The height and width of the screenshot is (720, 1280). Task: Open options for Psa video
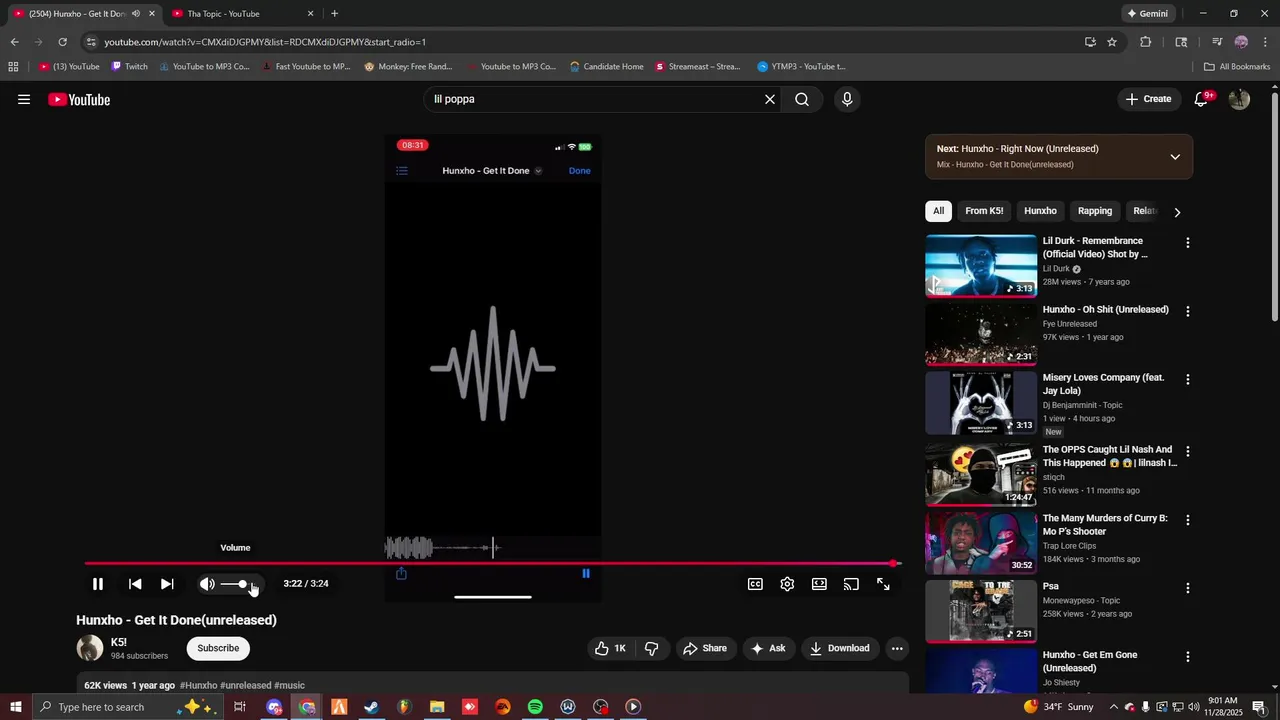click(x=1188, y=588)
